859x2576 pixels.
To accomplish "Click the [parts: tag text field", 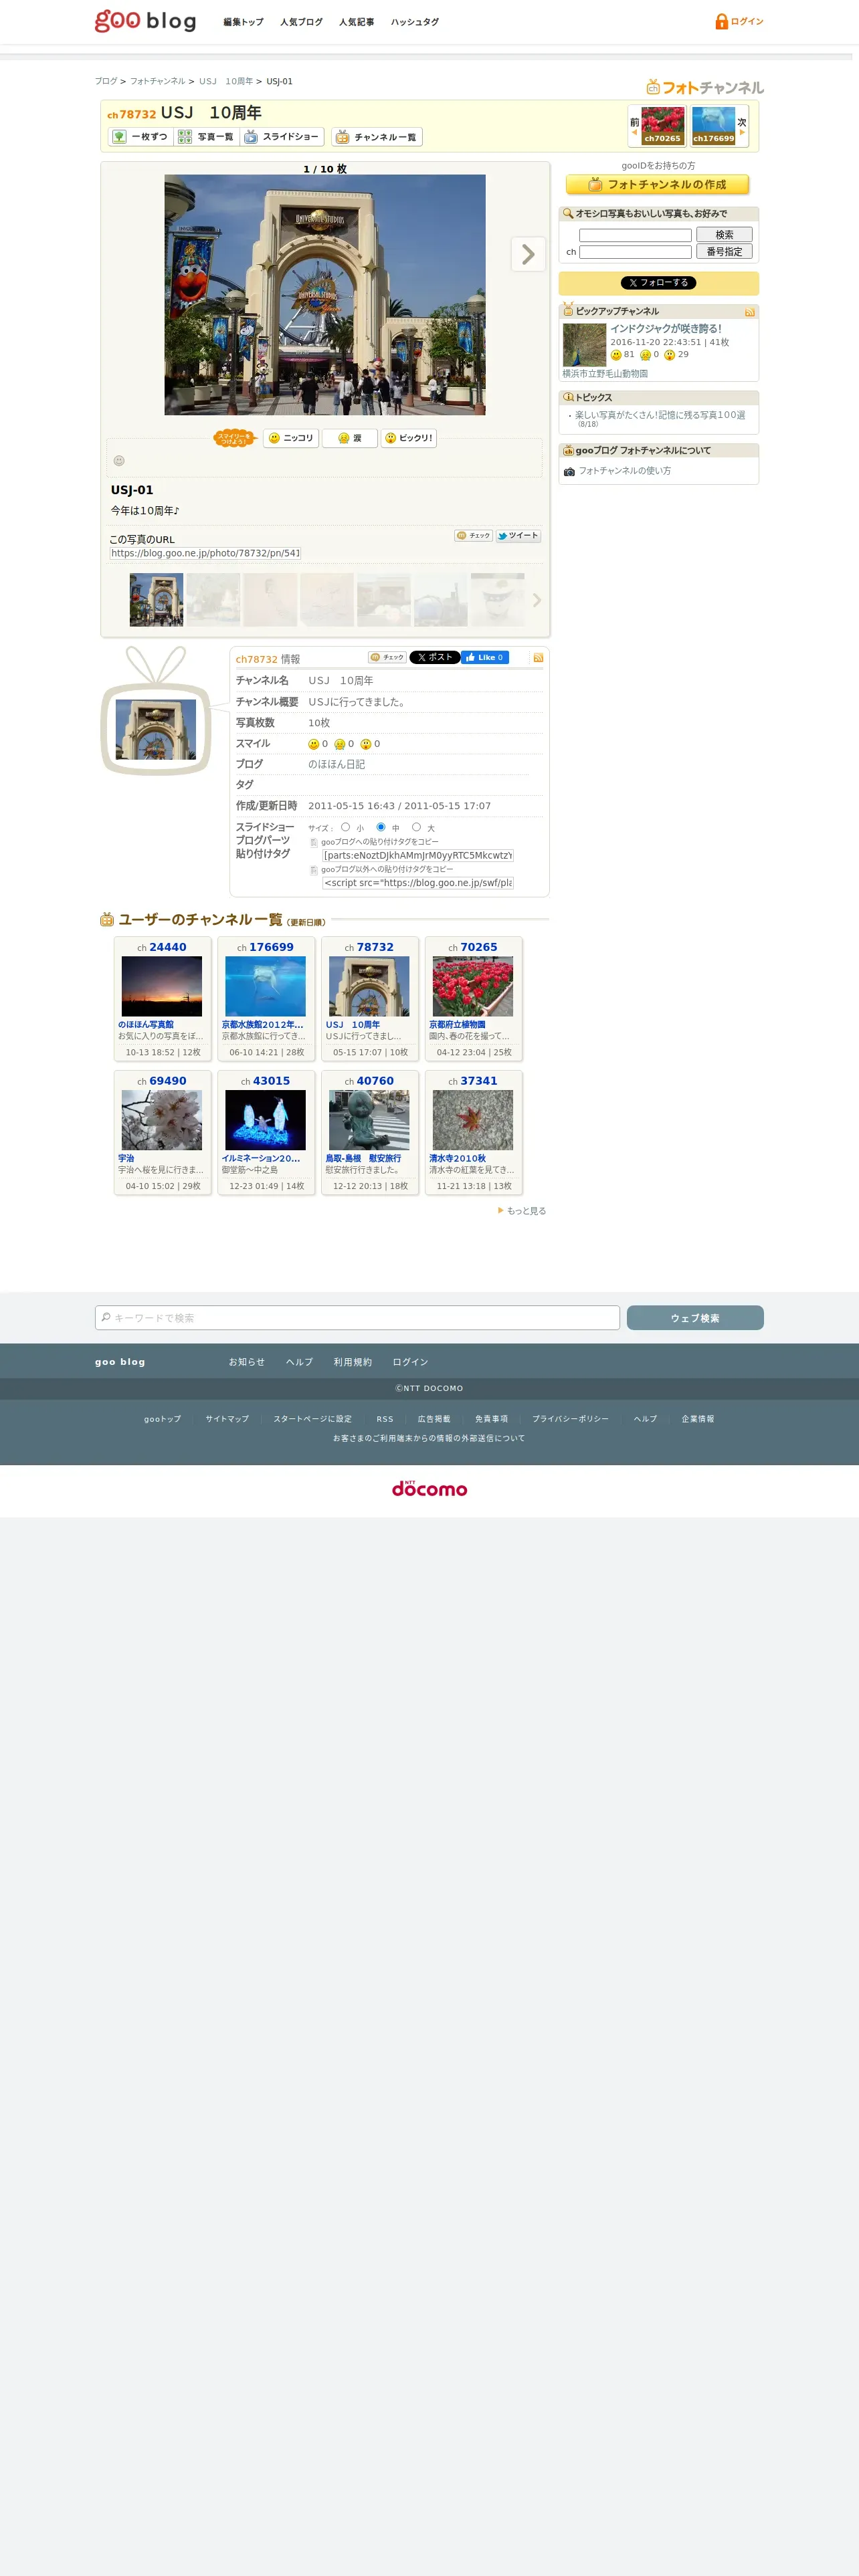I will coord(417,856).
